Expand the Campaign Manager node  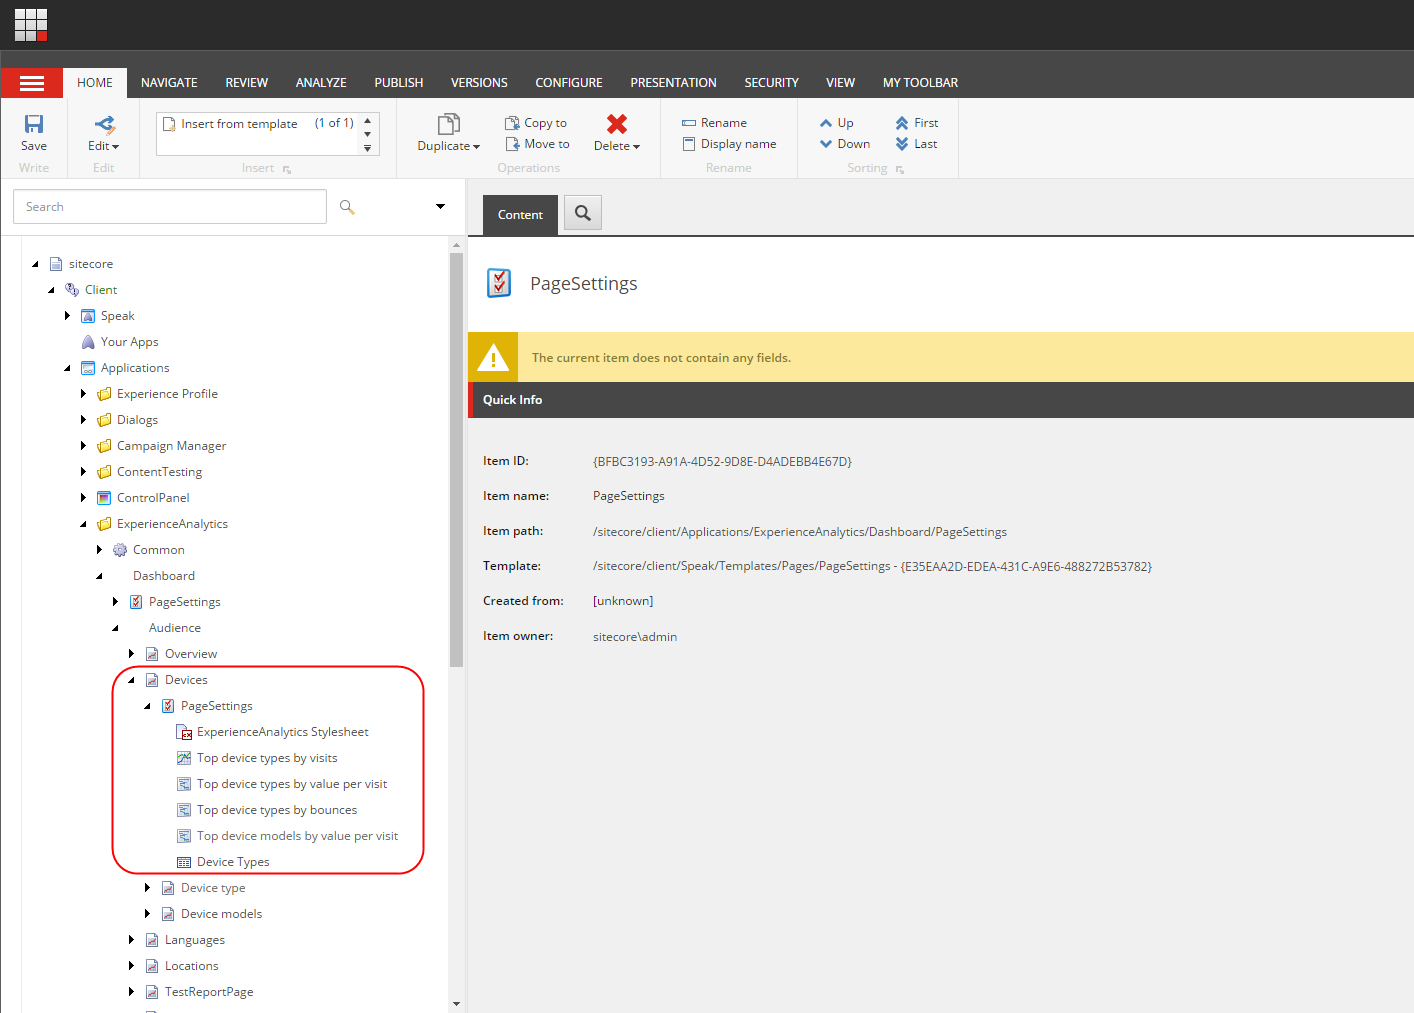(x=83, y=446)
